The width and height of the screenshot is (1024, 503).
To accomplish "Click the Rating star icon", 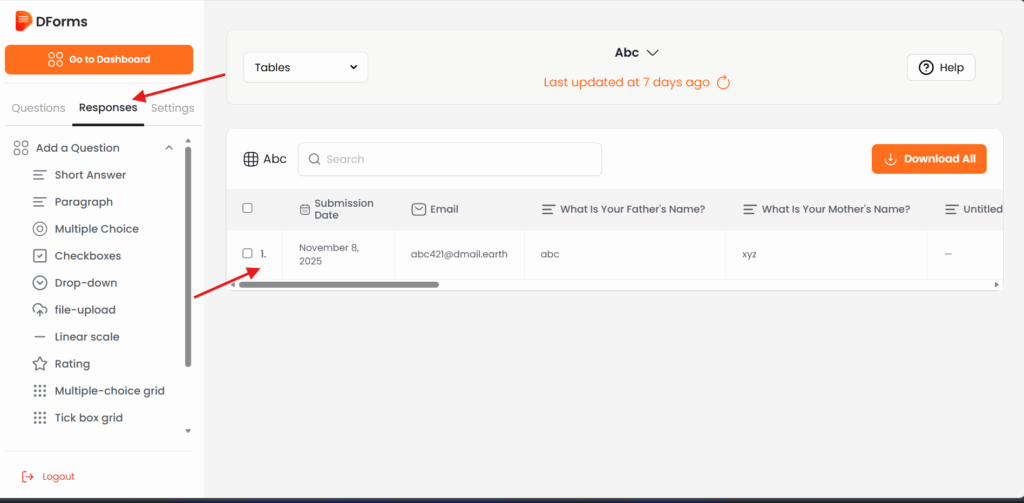I will [x=40, y=364].
